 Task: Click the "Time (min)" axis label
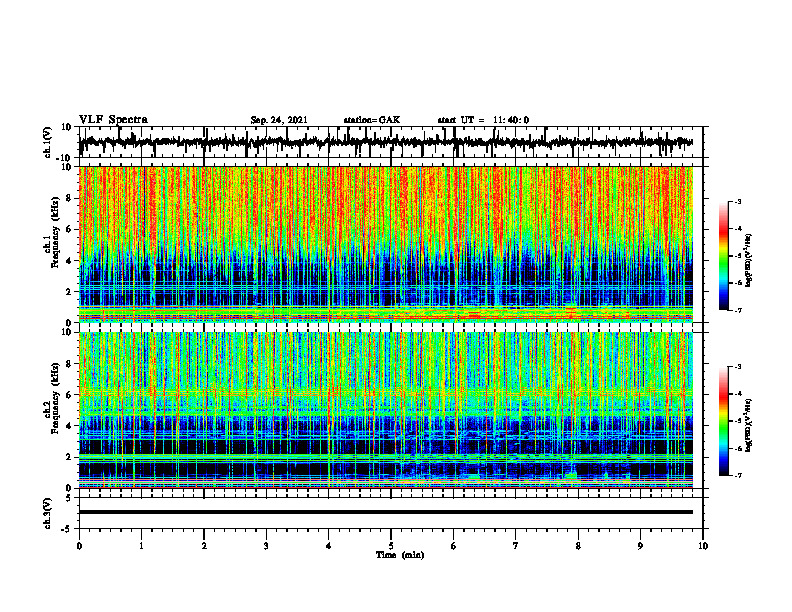point(400,555)
